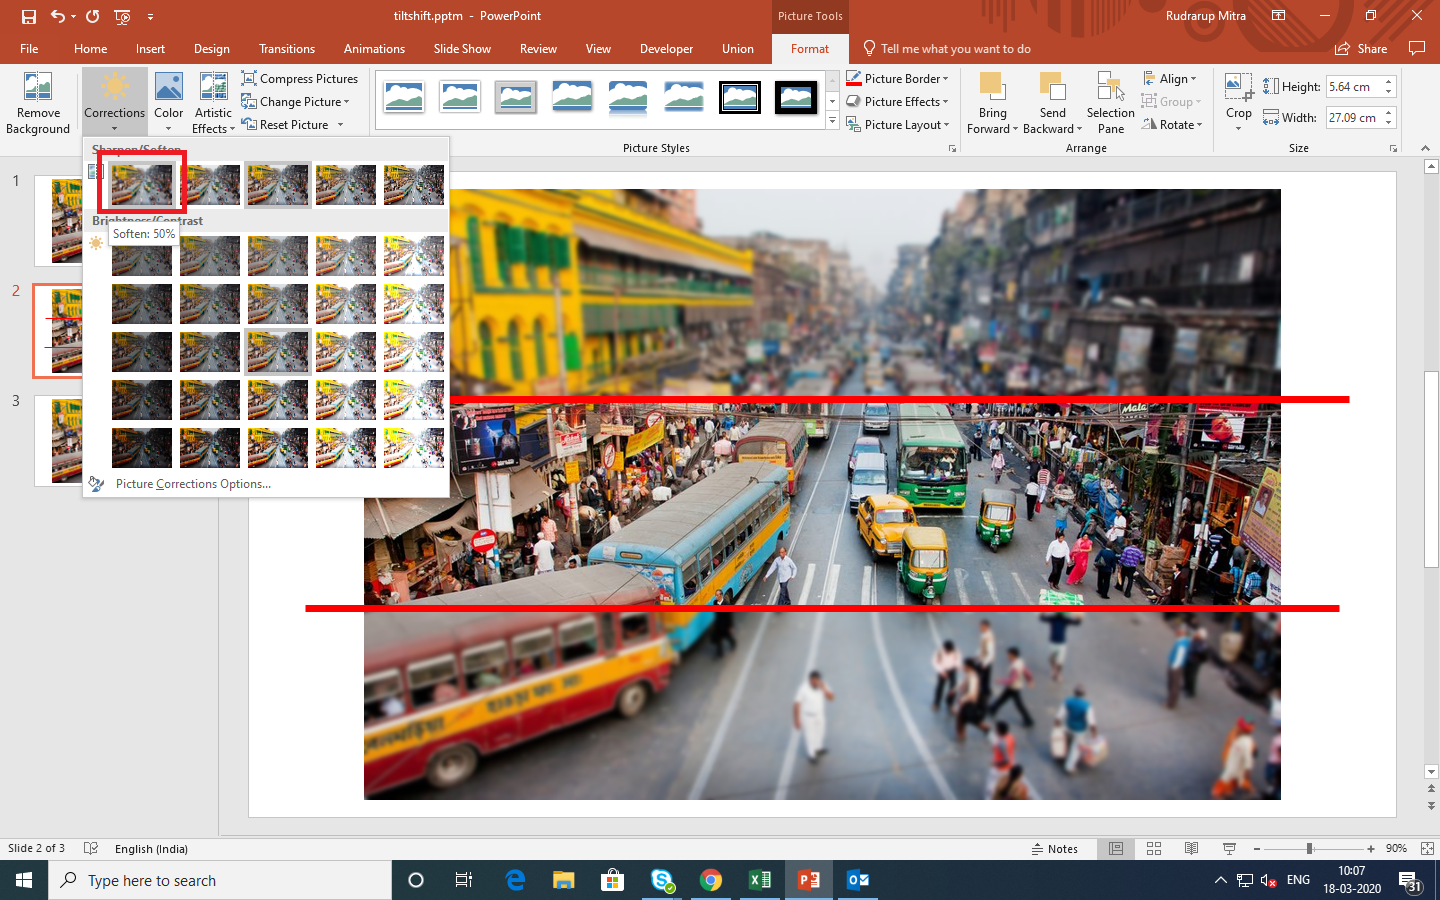Click the 90% zoom level
Viewport: 1440px width, 900px height.
click(x=1396, y=849)
